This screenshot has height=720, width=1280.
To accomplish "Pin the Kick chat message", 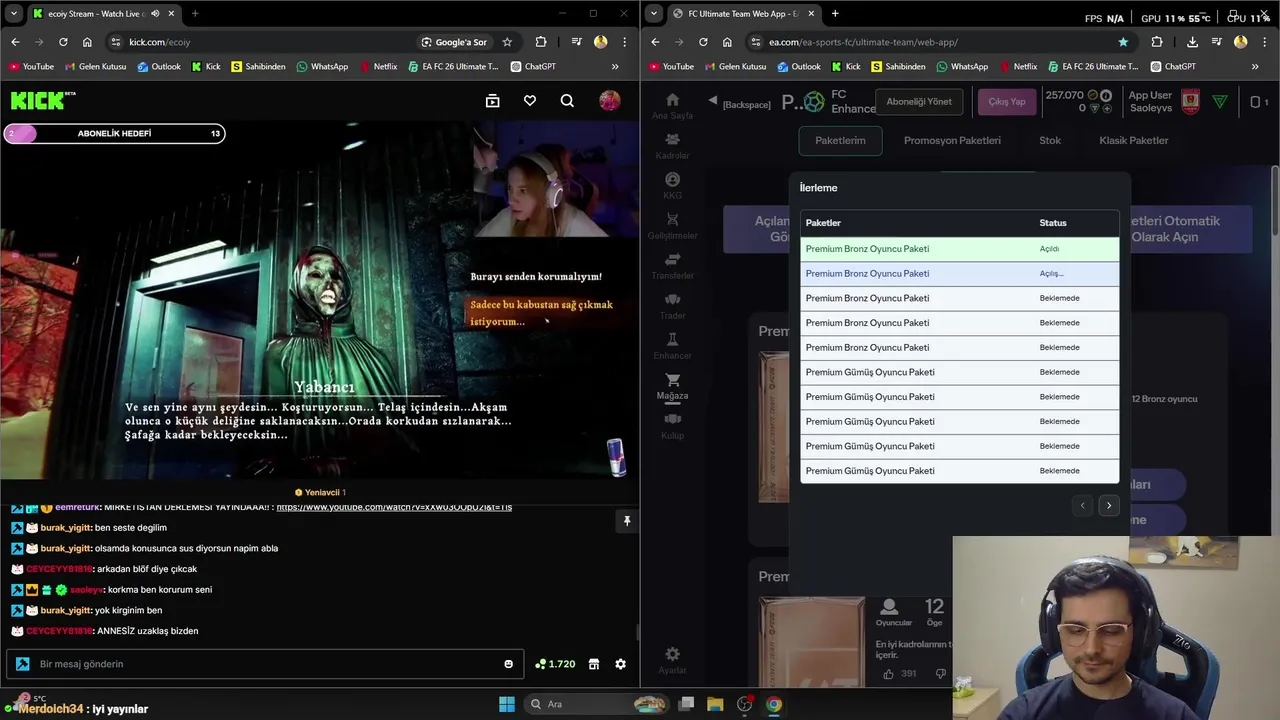I will tap(627, 521).
